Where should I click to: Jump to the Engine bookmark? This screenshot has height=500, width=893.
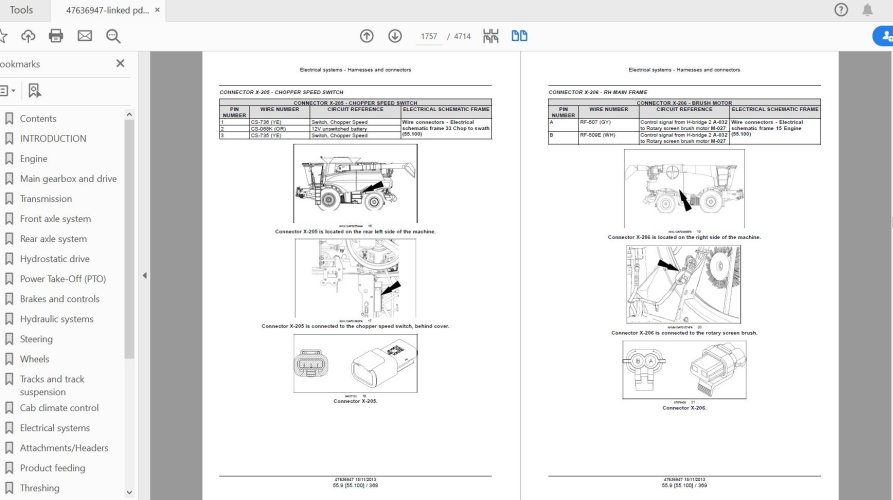tap(34, 159)
